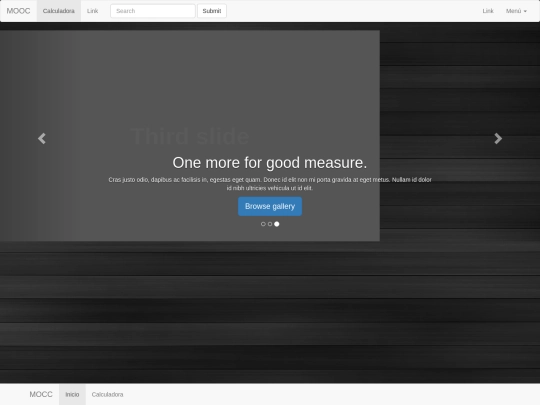Select the third carousel indicator dot
Image resolution: width=540 pixels, height=405 pixels.
coord(277,224)
